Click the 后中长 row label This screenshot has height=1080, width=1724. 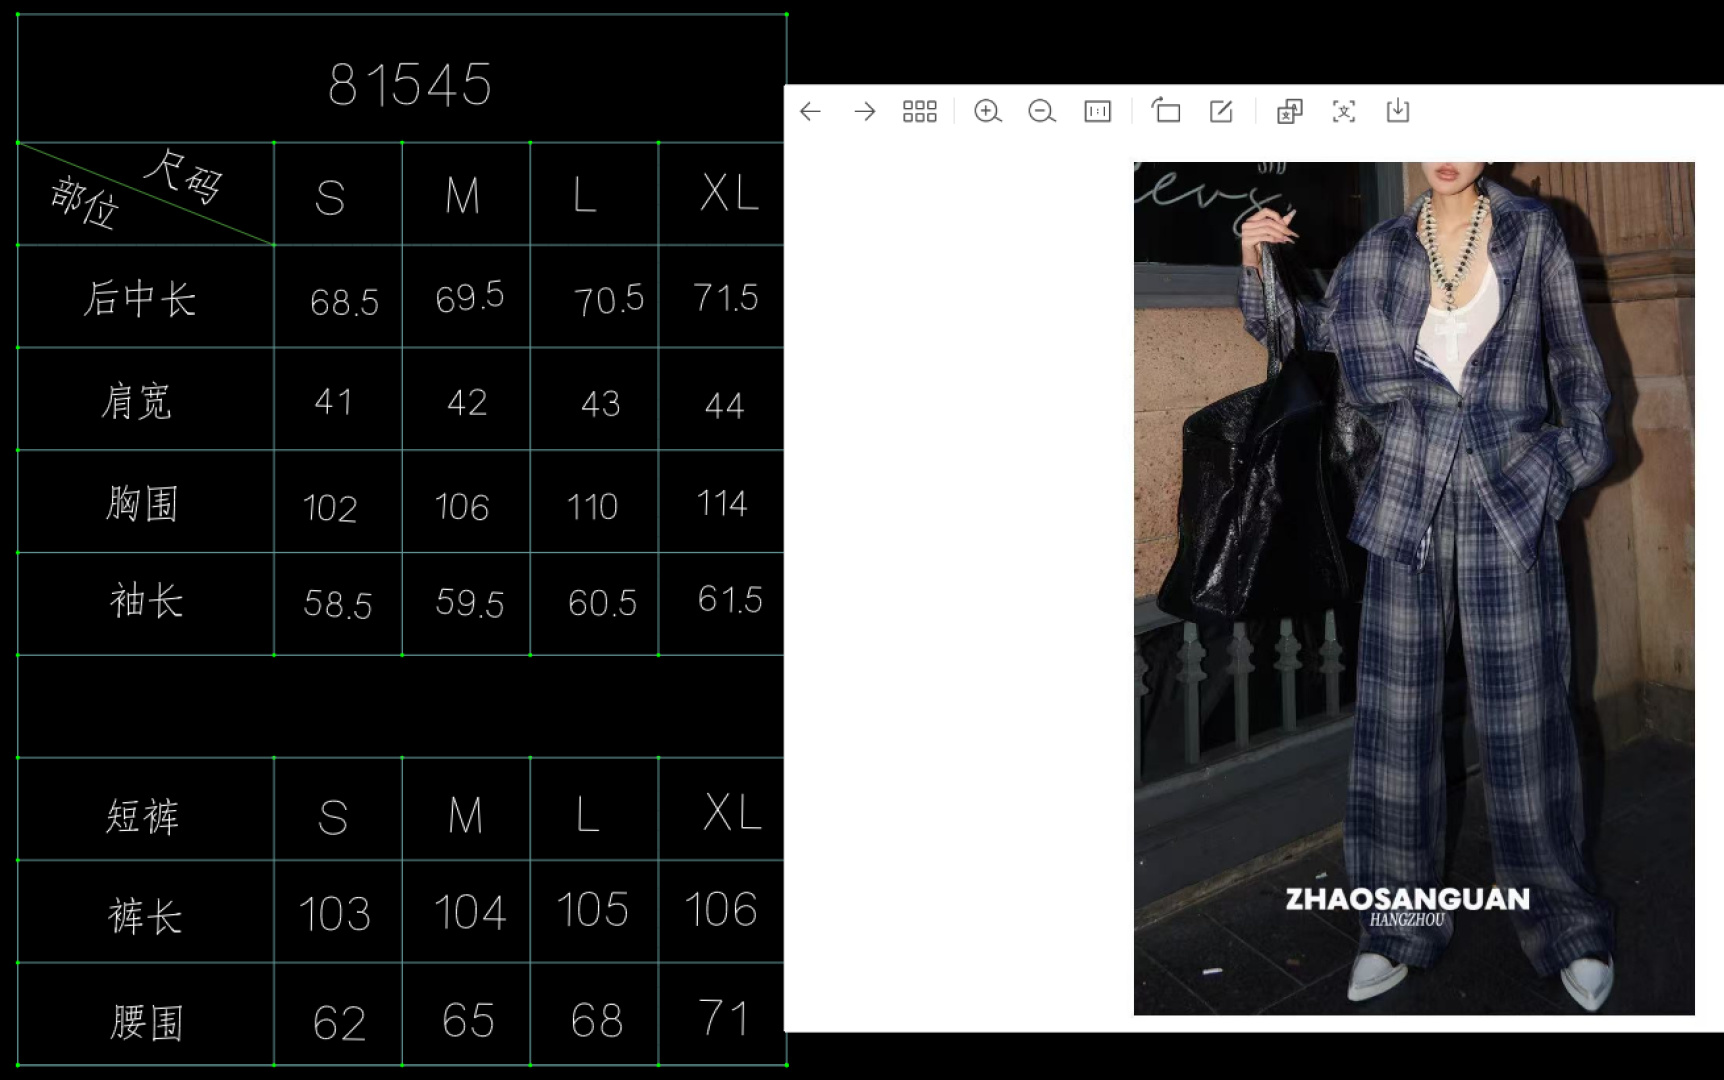point(140,299)
